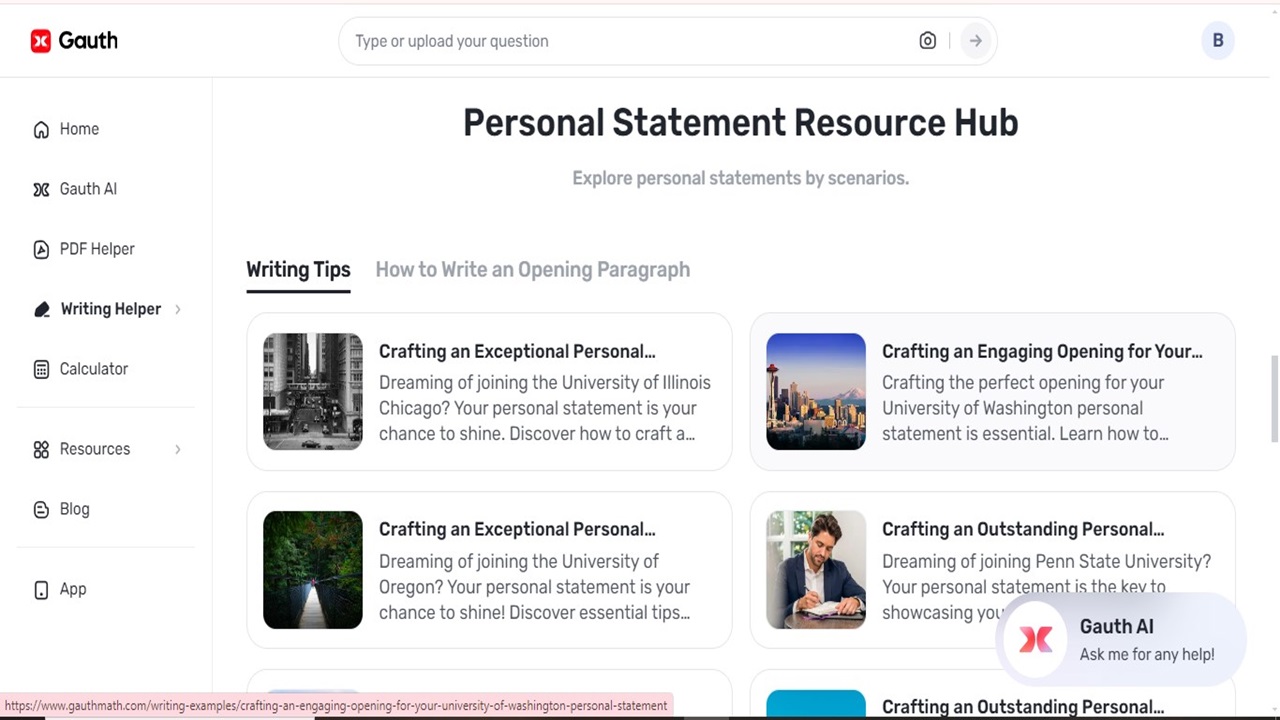Open the University of Washington opening article
The width and height of the screenshot is (1280, 720).
coord(1042,351)
